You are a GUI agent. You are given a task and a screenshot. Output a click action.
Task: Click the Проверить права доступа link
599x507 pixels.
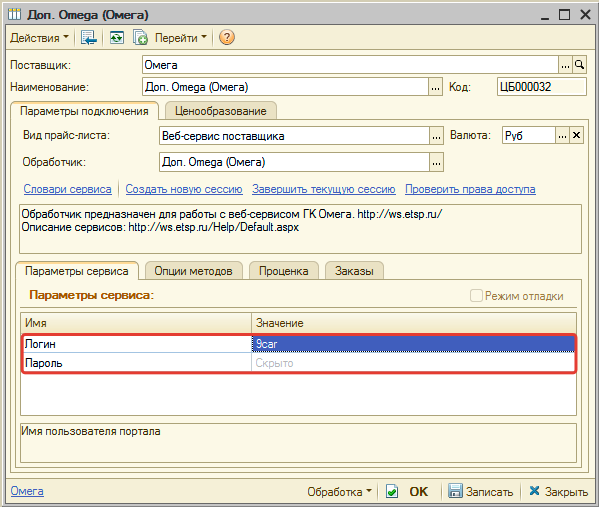[x=470, y=189]
